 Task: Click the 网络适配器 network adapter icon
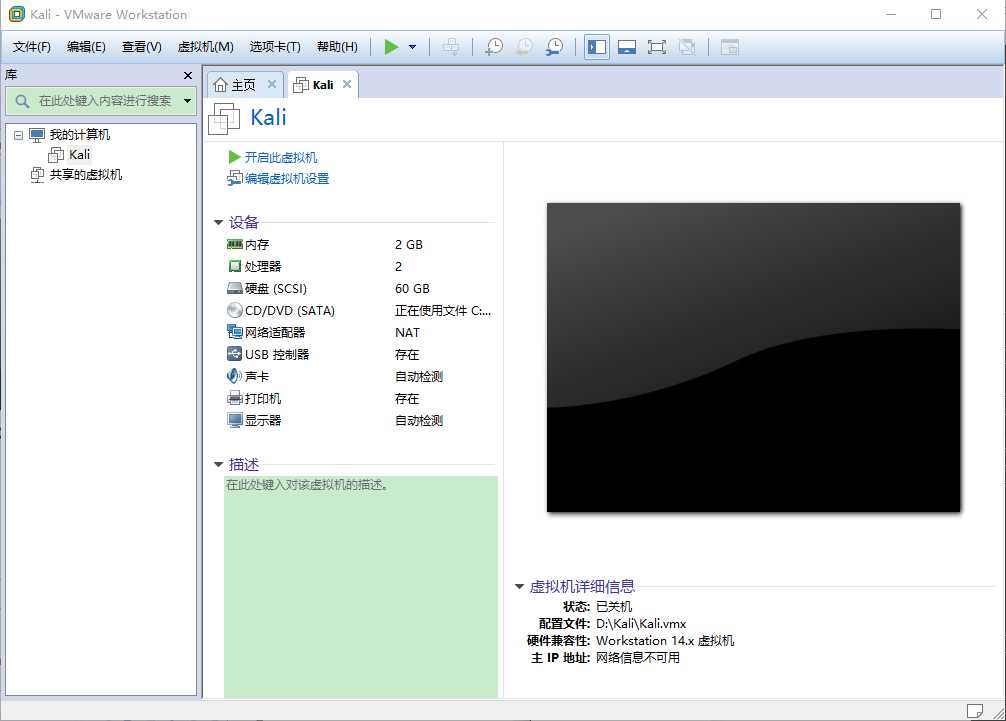pos(235,332)
